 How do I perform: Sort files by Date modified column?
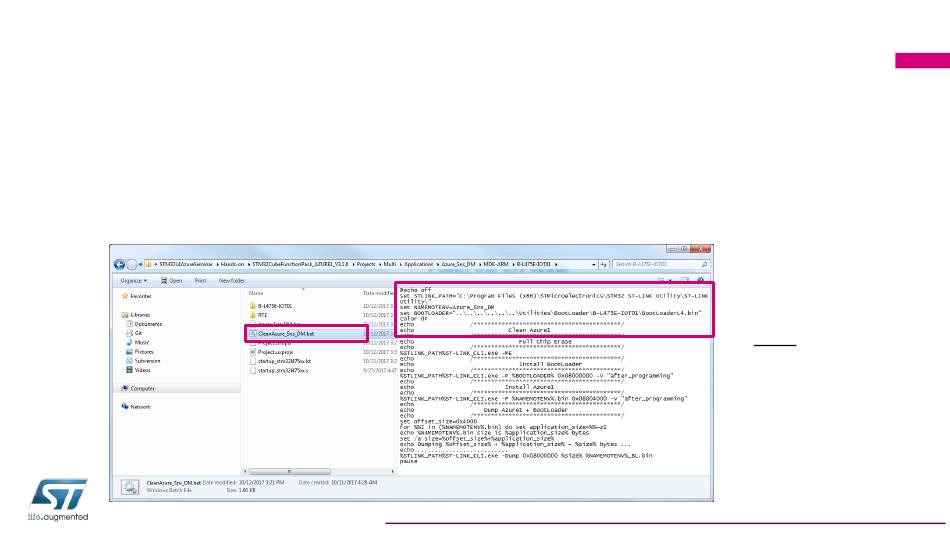[379, 293]
